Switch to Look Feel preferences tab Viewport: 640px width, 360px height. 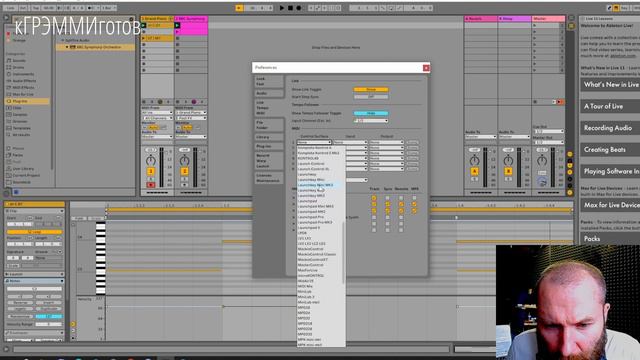(x=268, y=81)
